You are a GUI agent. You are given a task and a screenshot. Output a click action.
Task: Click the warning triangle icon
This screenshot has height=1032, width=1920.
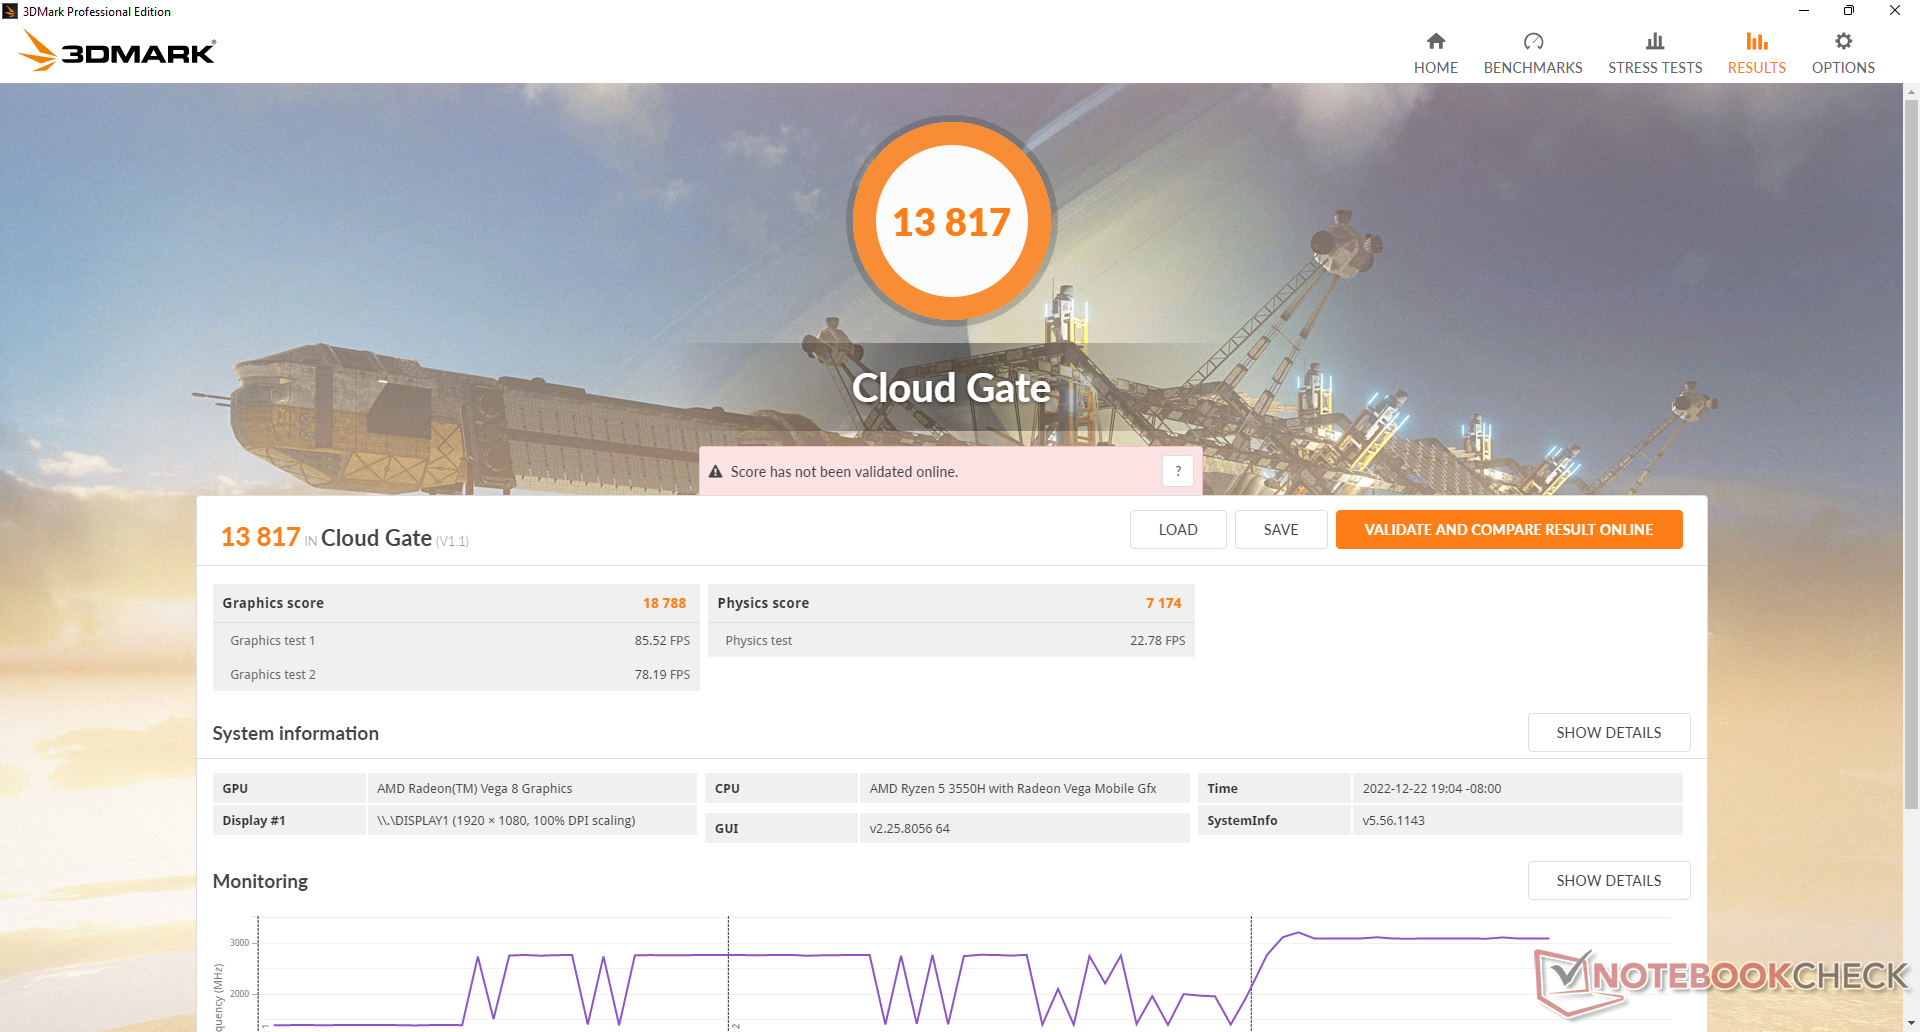[x=716, y=472]
